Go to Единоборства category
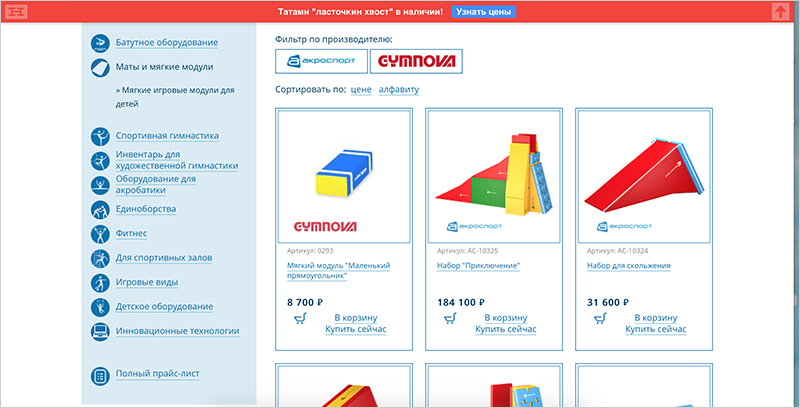 [146, 209]
